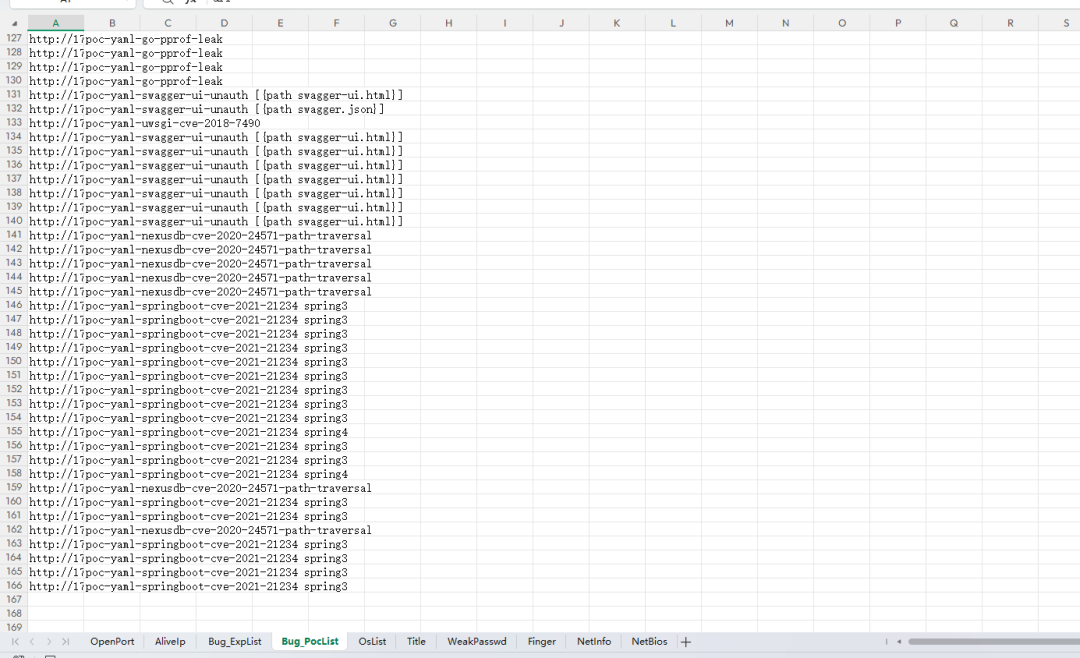
Task: Select column S header
Action: click(x=1066, y=23)
